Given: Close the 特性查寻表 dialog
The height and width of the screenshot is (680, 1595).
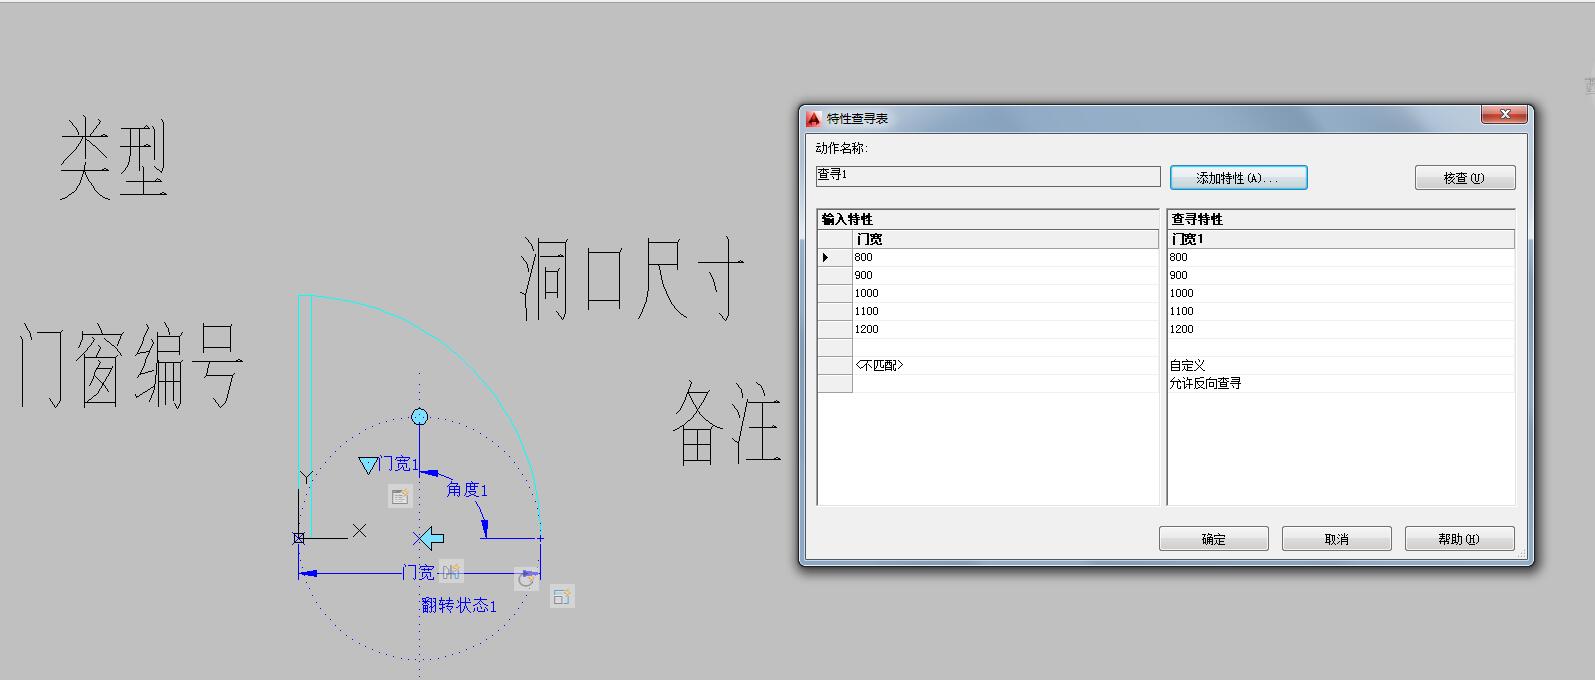Looking at the screenshot, I should (1505, 116).
